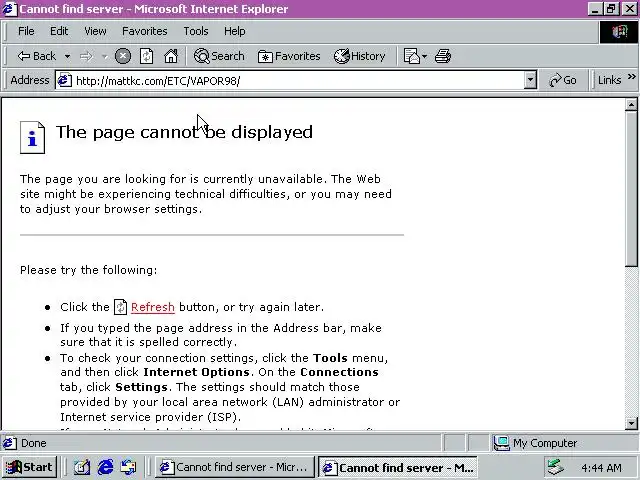Click the greyed Forward arrow button

(x=87, y=56)
